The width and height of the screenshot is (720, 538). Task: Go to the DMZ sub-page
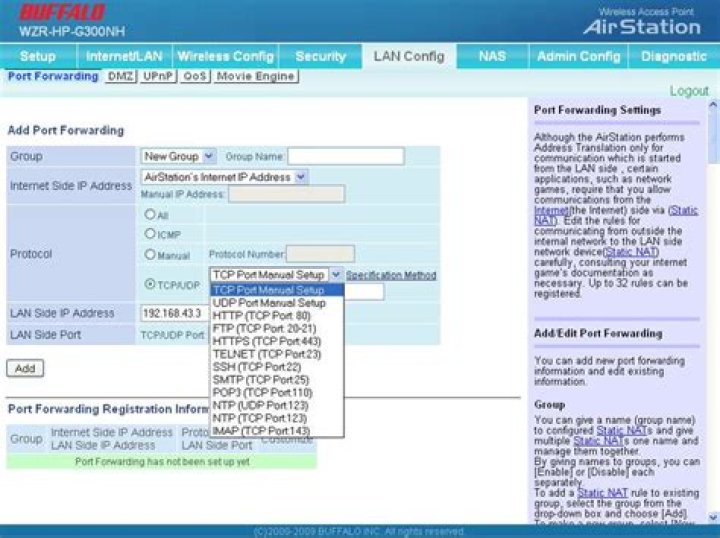pyautogui.click(x=120, y=76)
